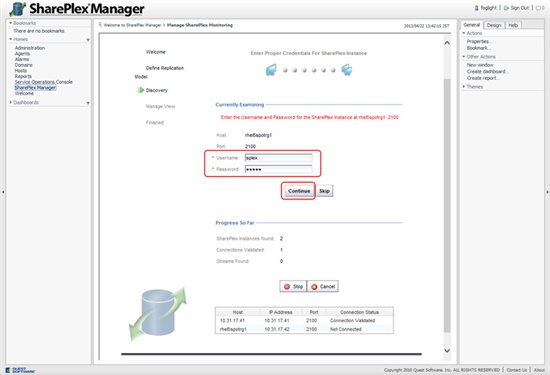Collapse the right action panel arrow
The image size is (550, 375).
pyautogui.click(x=547, y=192)
